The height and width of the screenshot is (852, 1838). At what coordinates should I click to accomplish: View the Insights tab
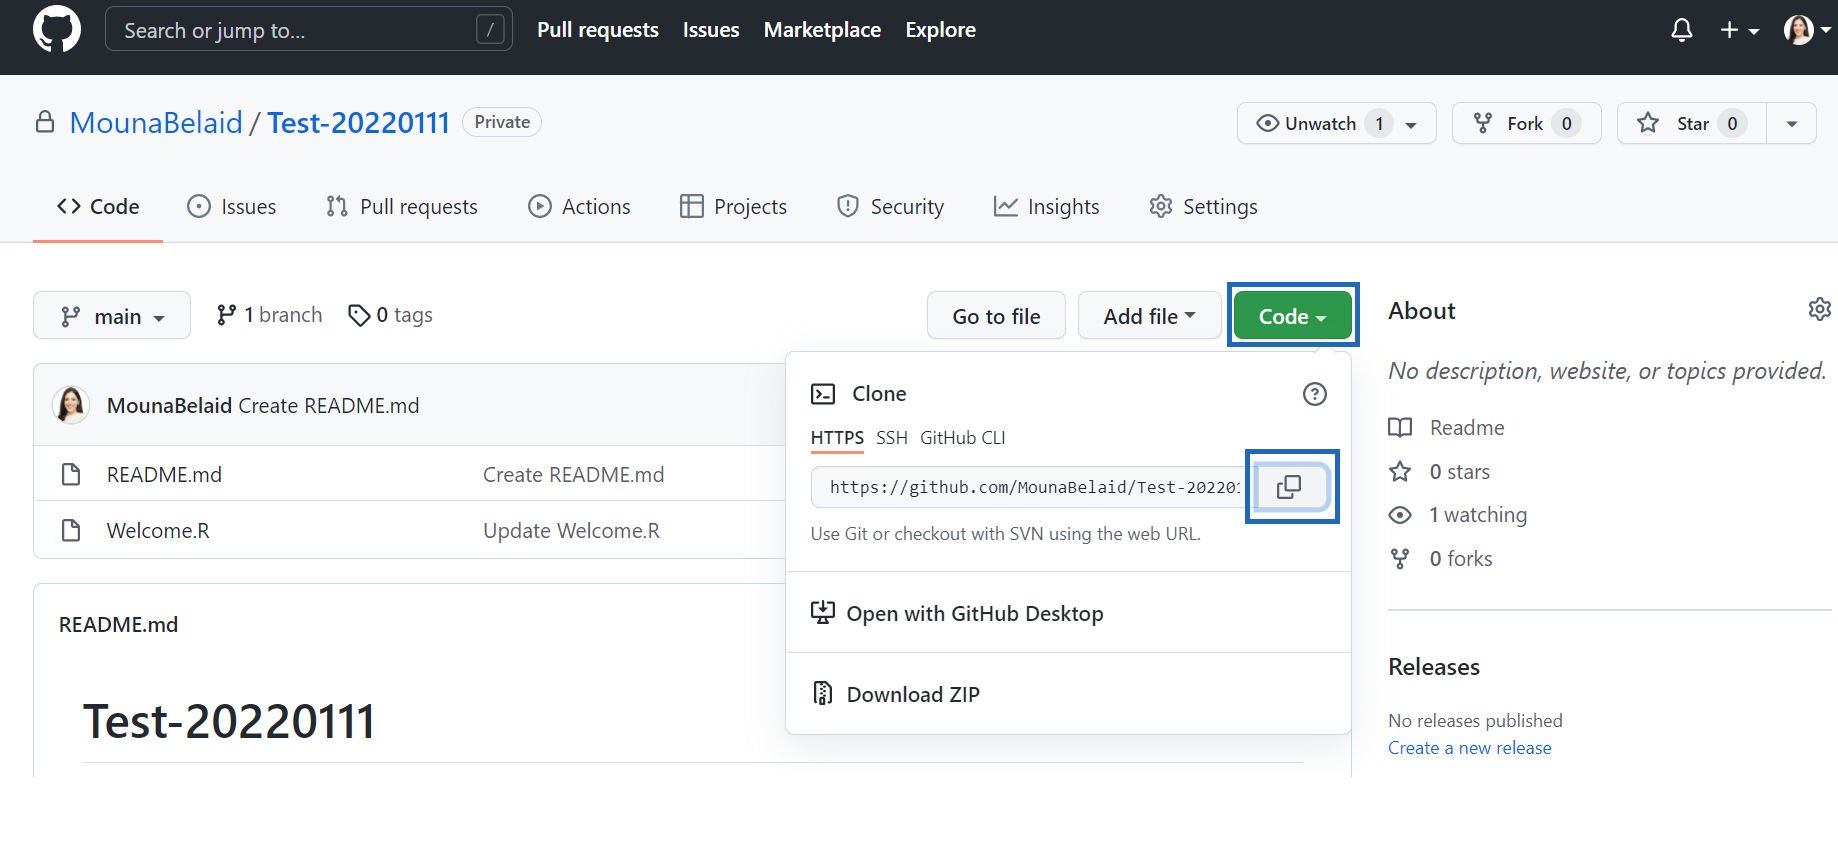pyautogui.click(x=1047, y=207)
